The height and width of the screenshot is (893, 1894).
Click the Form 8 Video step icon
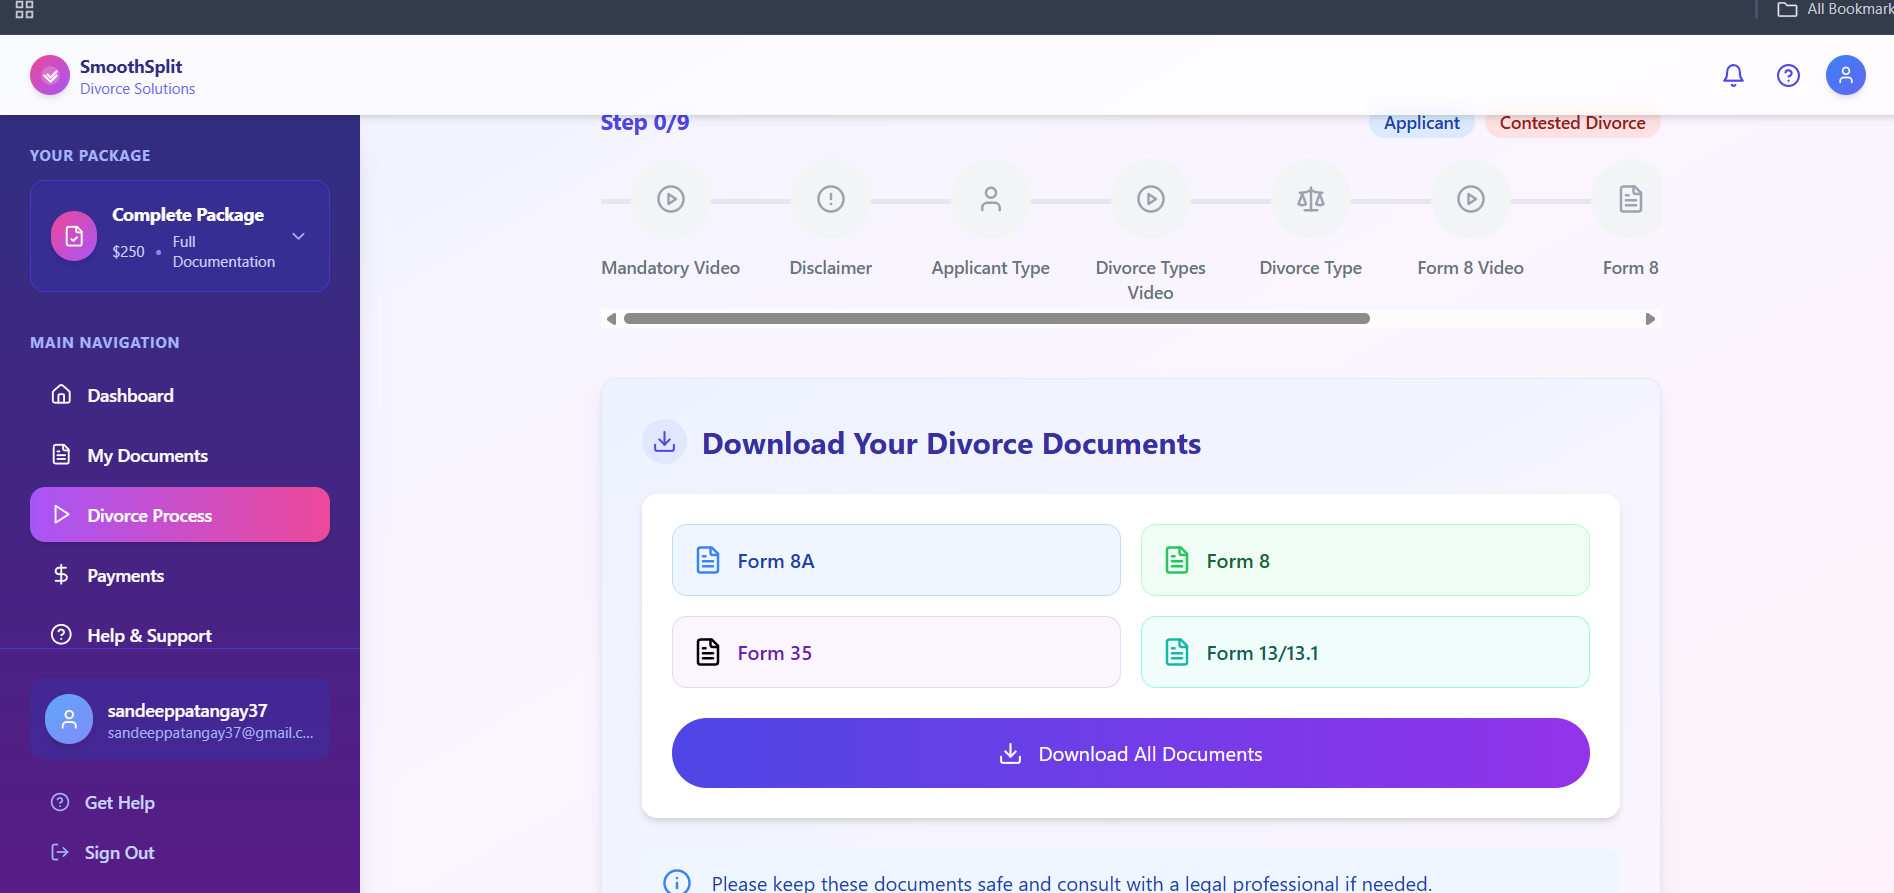(x=1471, y=199)
